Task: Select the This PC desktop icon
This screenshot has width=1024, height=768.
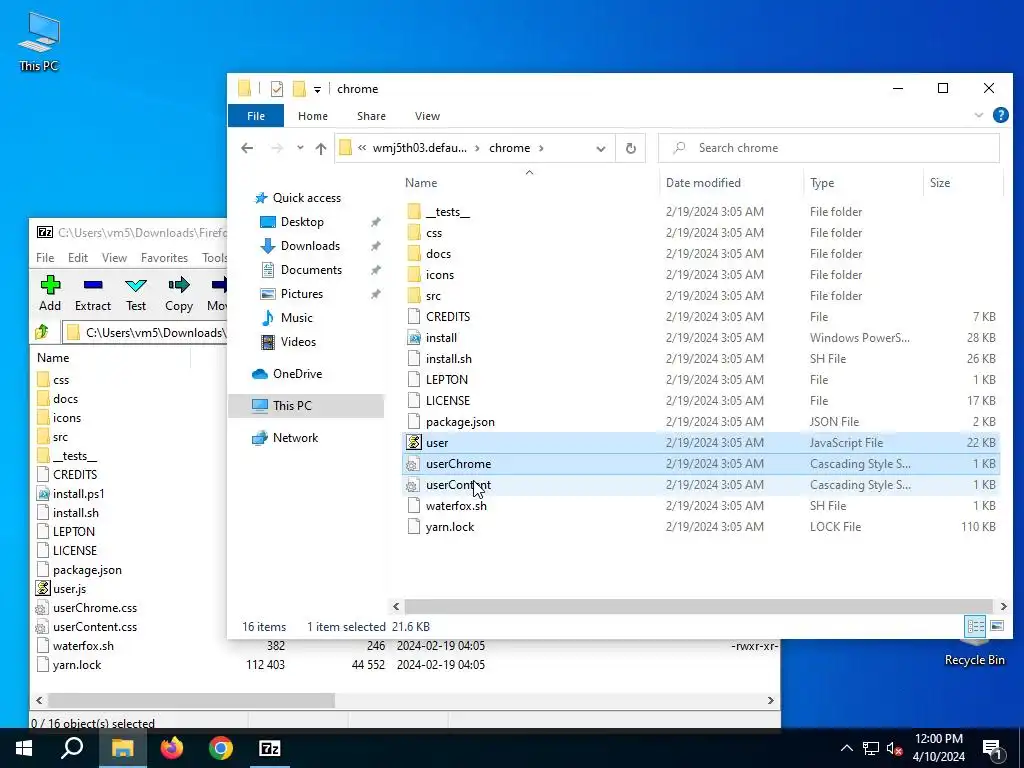Action: point(39,41)
